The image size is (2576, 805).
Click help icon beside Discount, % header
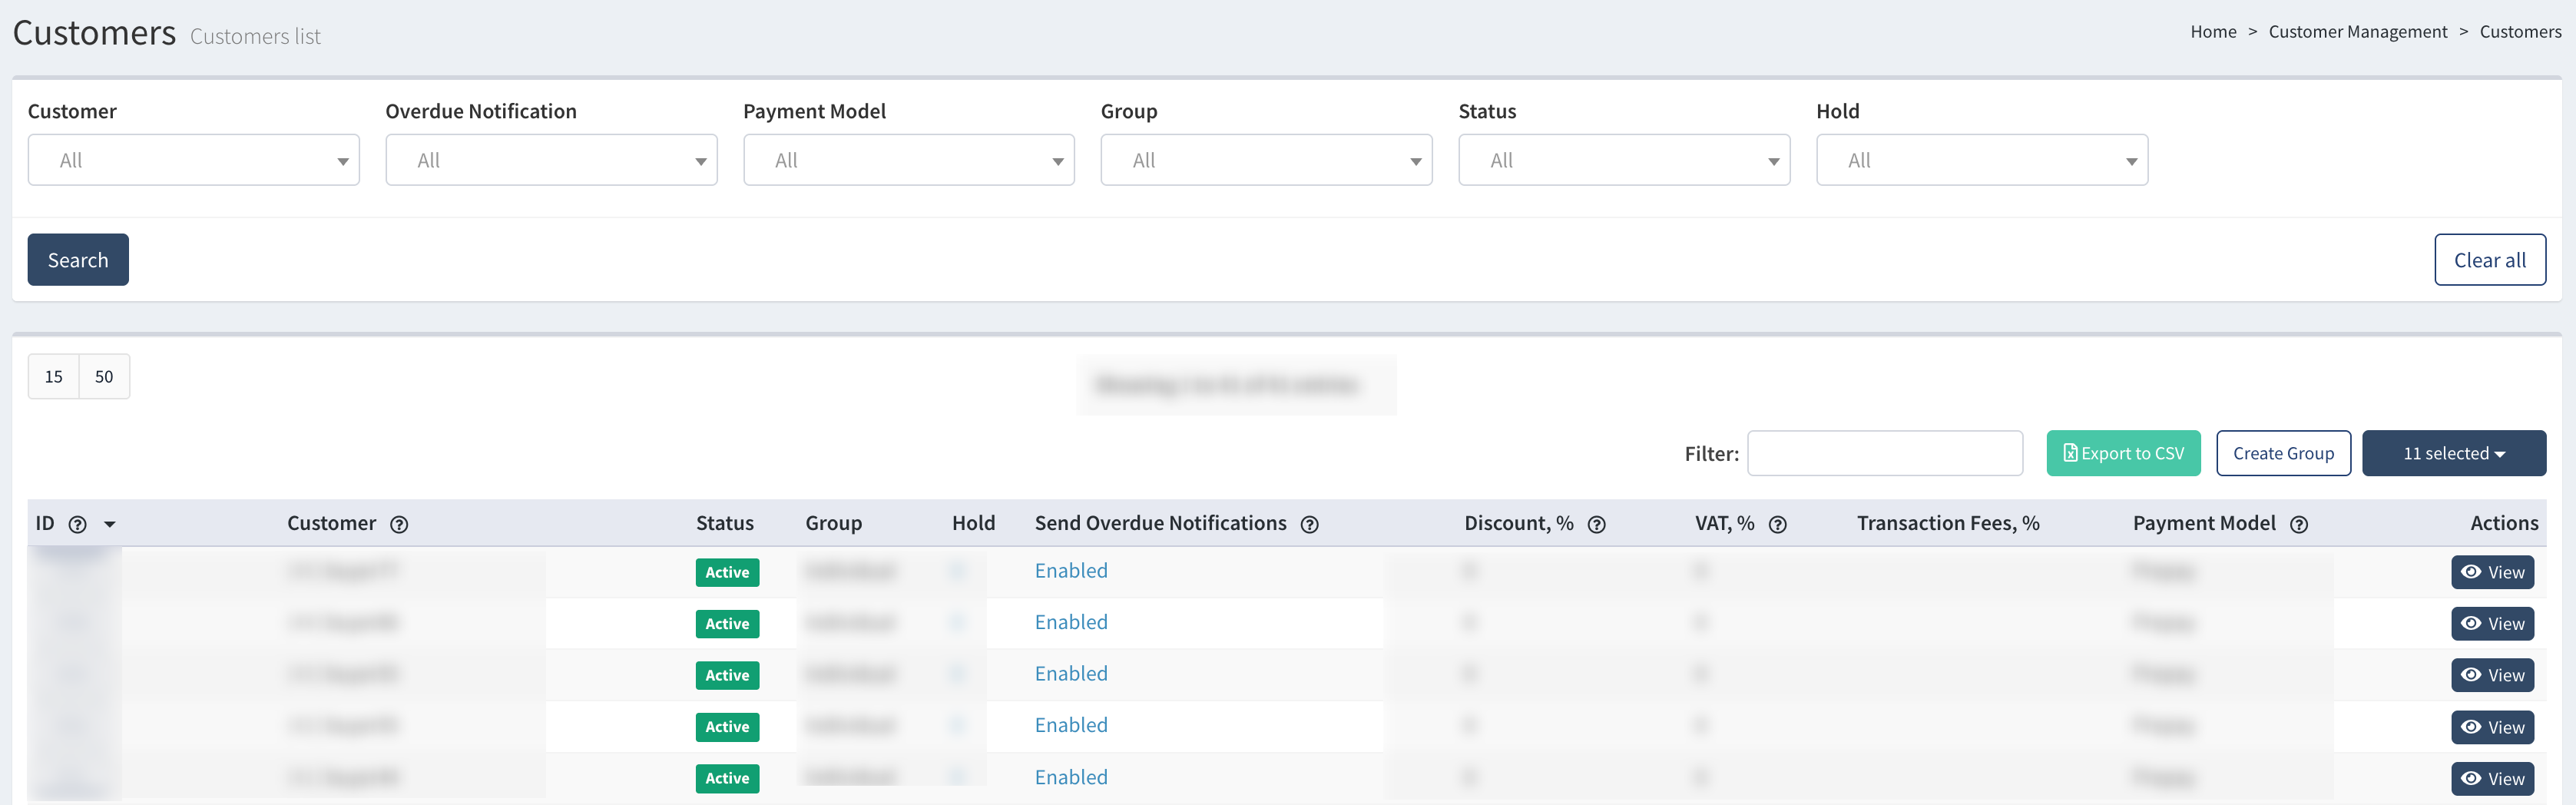(1596, 524)
